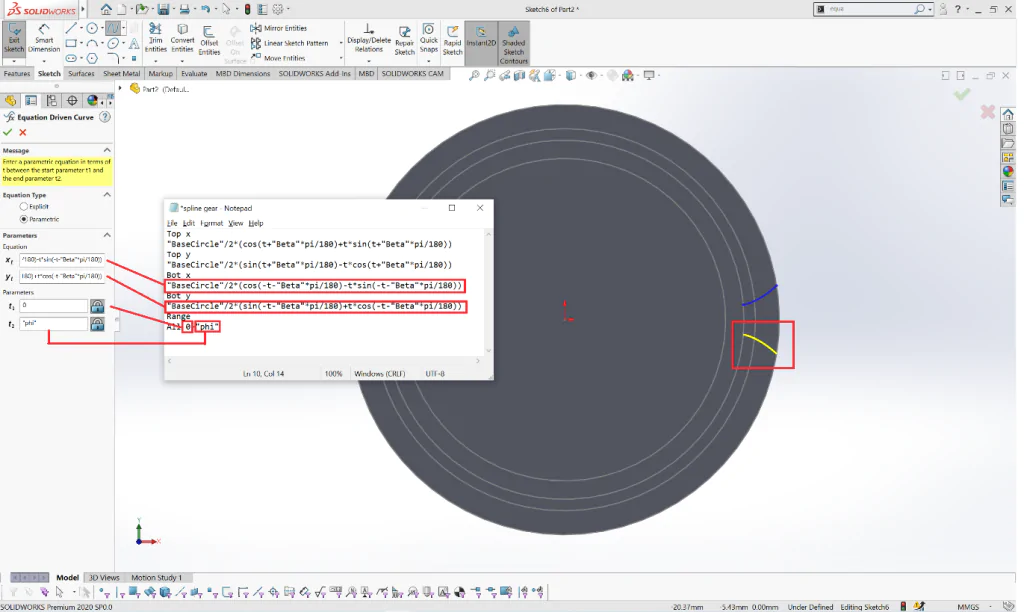Viewport: 1024px width, 612px height.
Task: Open Equation Driven Curve help button
Action: coord(104,117)
